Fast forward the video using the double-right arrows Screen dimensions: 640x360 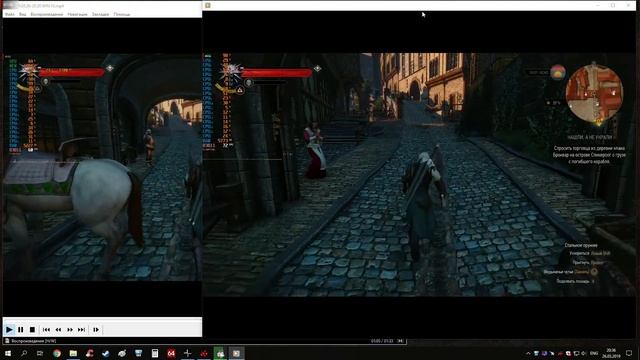pyautogui.click(x=70, y=329)
